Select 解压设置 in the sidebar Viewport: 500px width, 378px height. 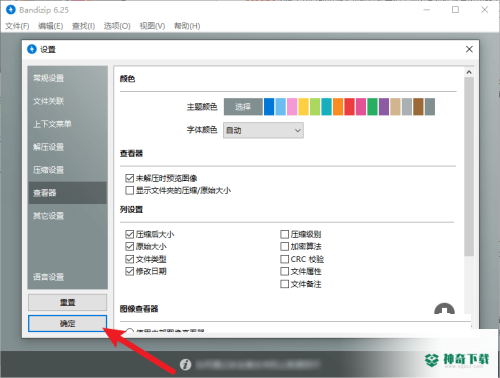coord(68,147)
